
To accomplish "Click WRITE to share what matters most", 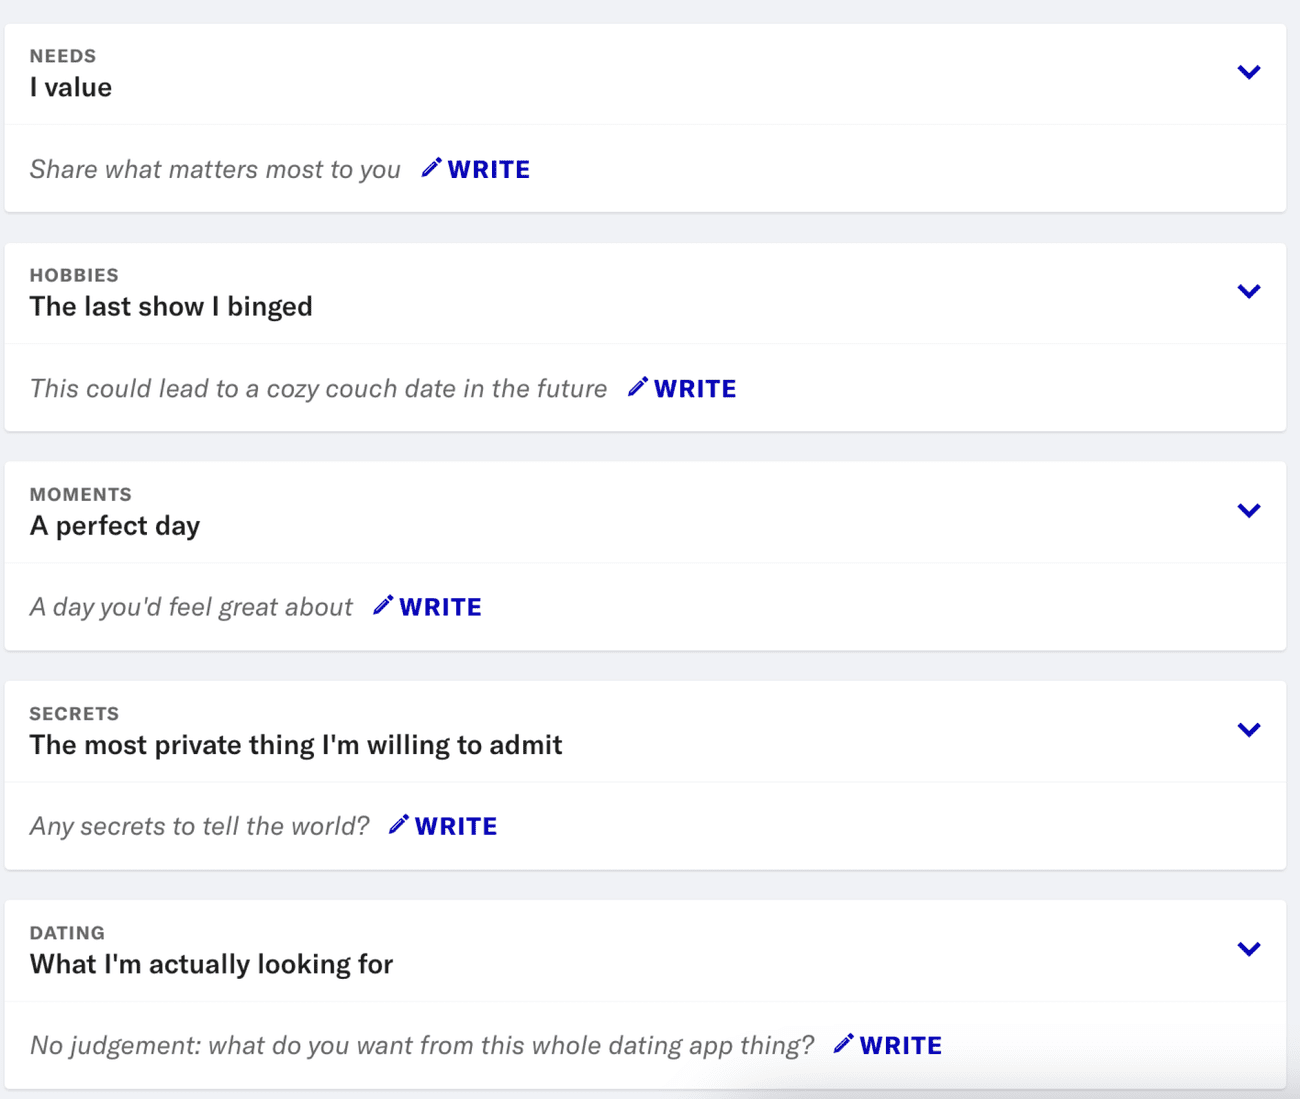I will pyautogui.click(x=488, y=169).
